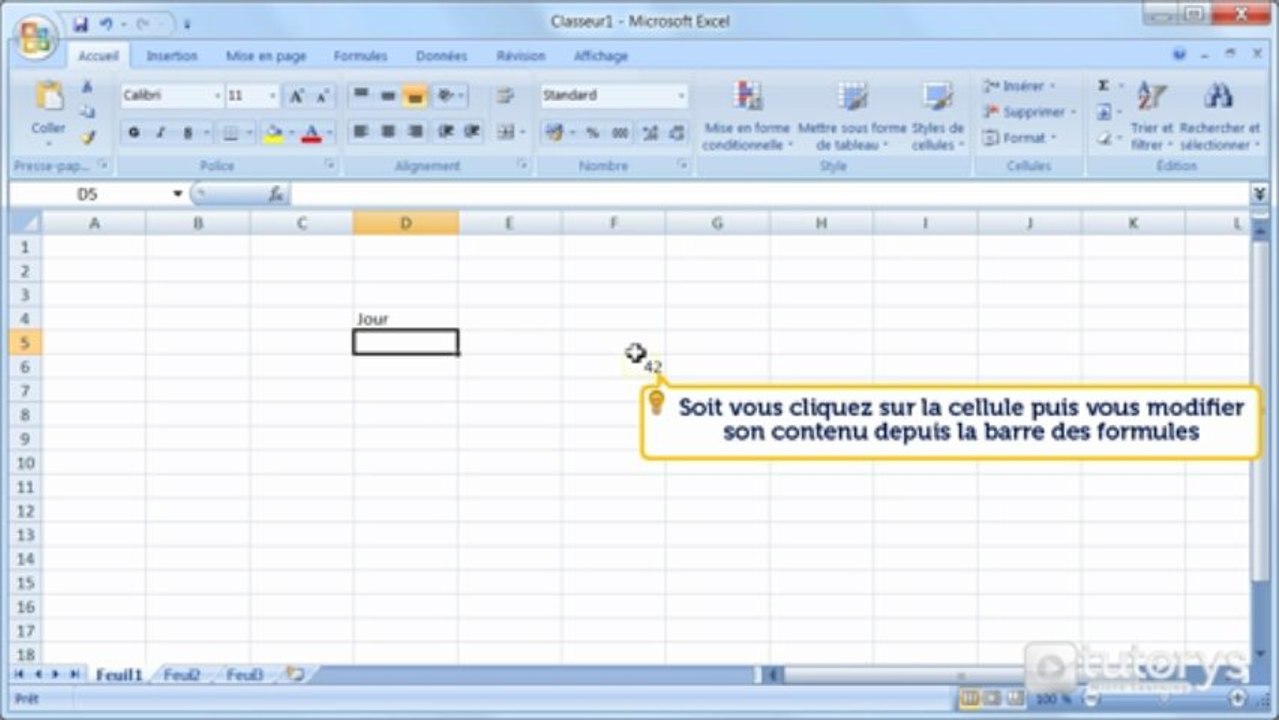Toggle underline formatting (S)
This screenshot has height=720, width=1279.
[x=187, y=132]
